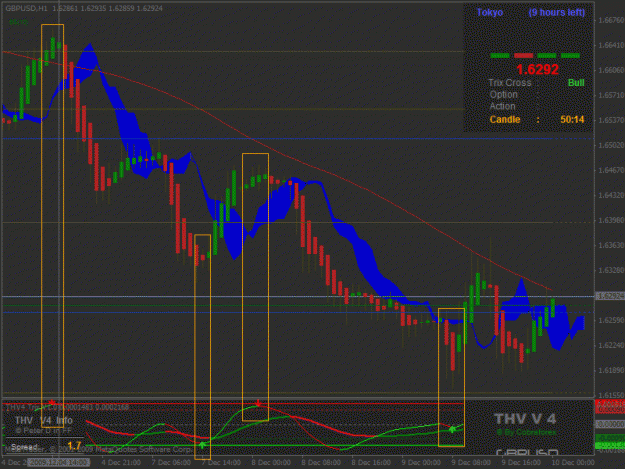Image resolution: width=625 pixels, height=469 pixels.
Task: Click the 9 Dec 16:00 time label
Action: [521, 463]
